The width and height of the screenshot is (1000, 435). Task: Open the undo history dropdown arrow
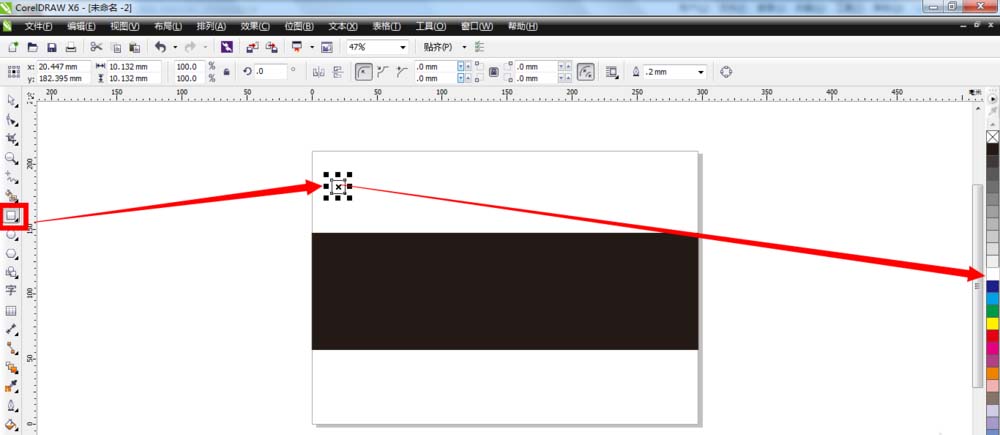point(175,47)
